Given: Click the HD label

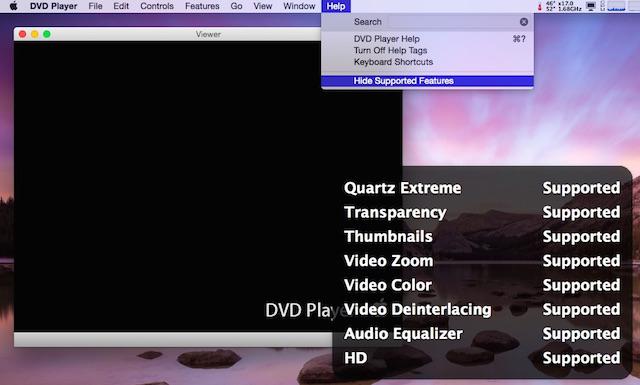Looking at the screenshot, I should (356, 358).
